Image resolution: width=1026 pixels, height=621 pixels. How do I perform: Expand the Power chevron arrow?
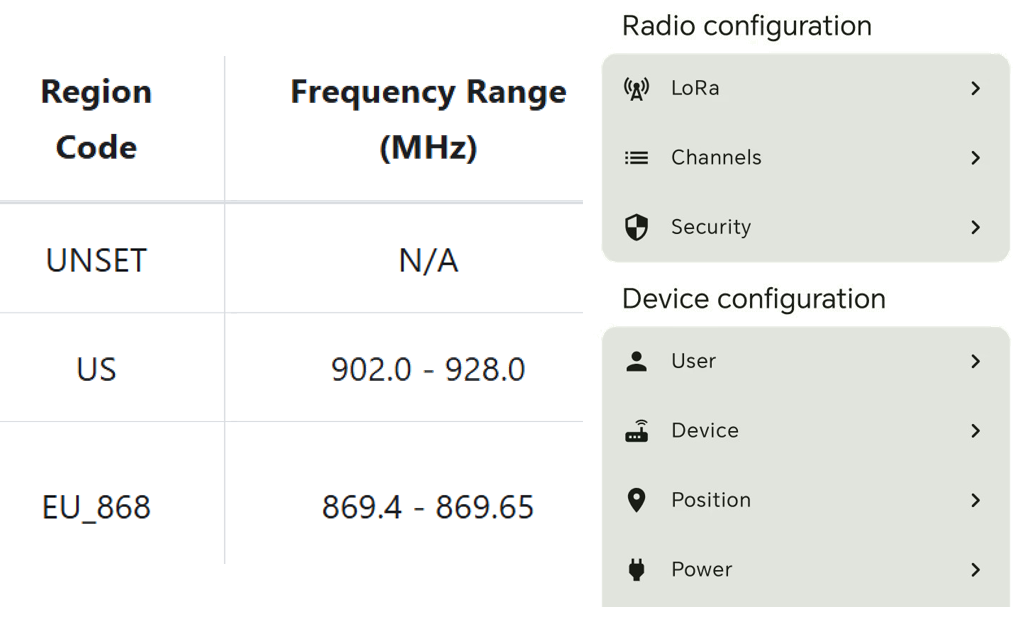[x=975, y=570]
